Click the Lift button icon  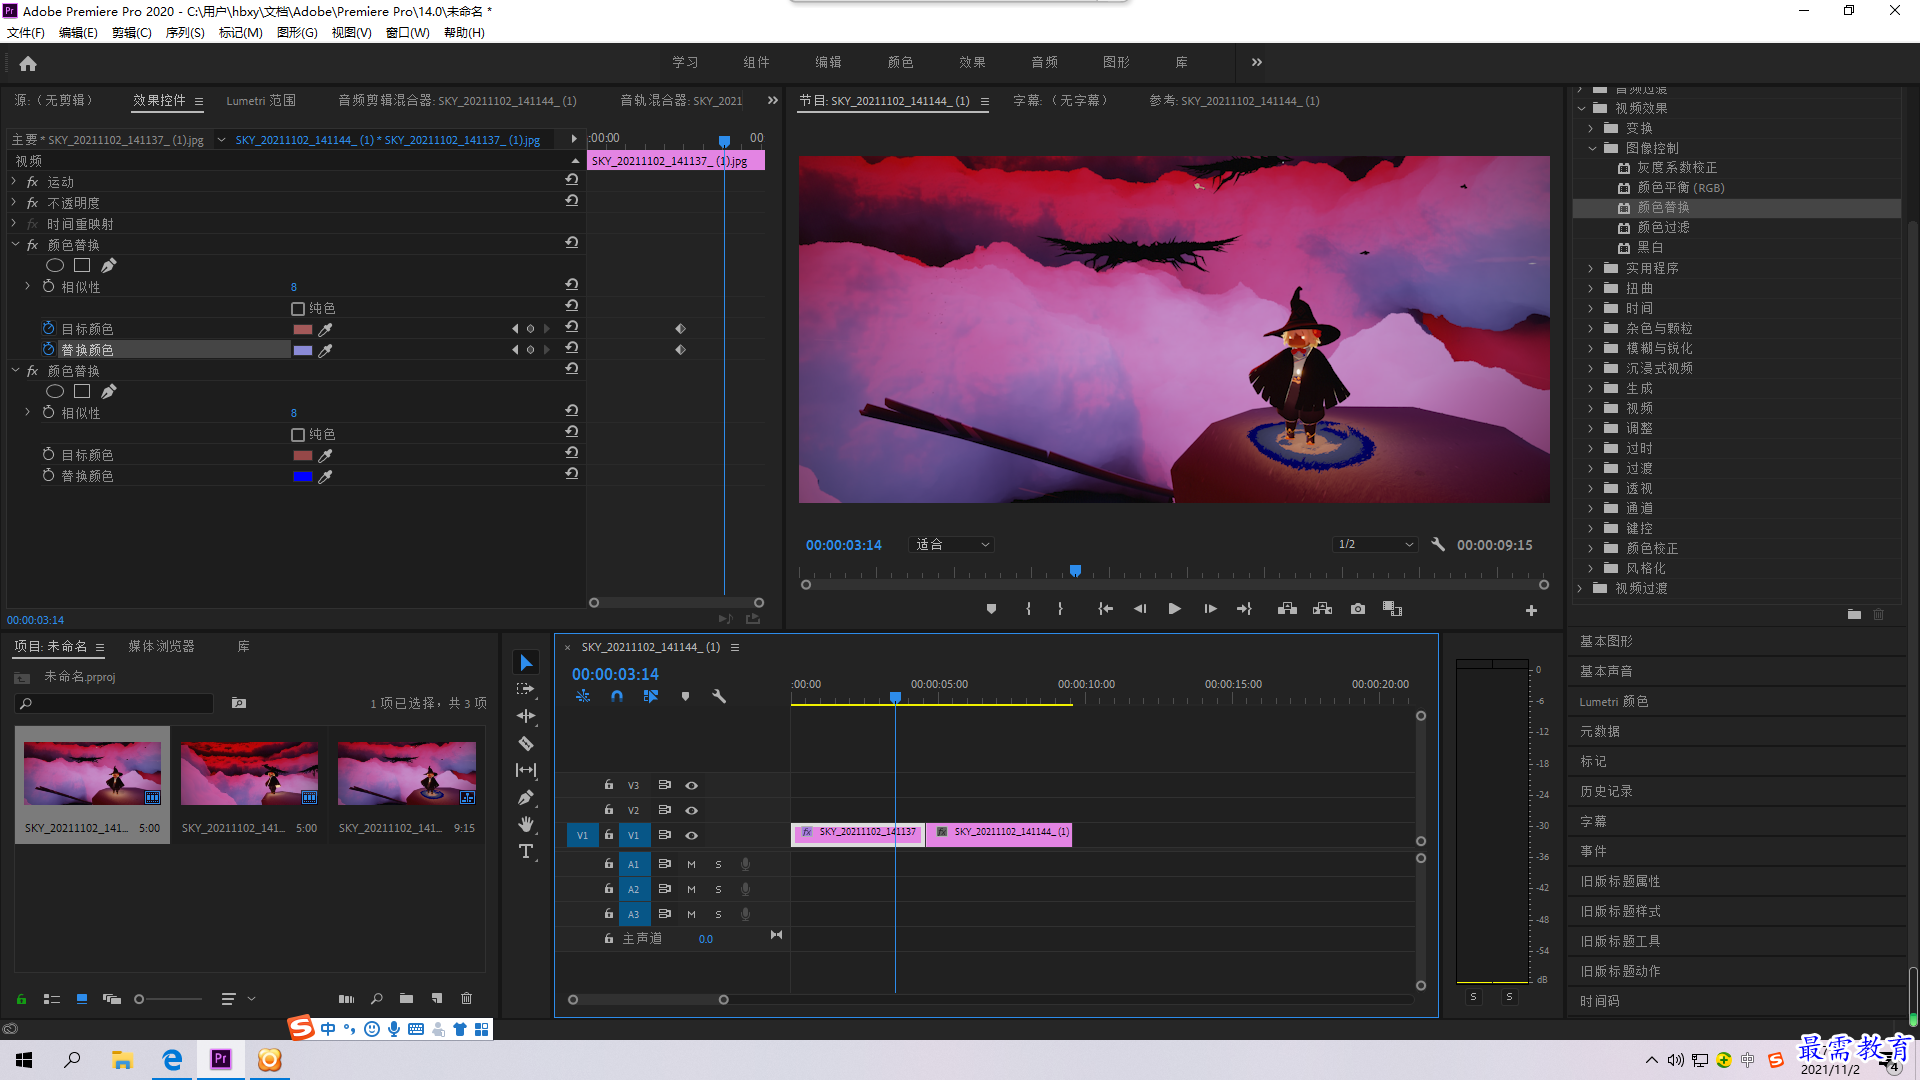click(1287, 609)
